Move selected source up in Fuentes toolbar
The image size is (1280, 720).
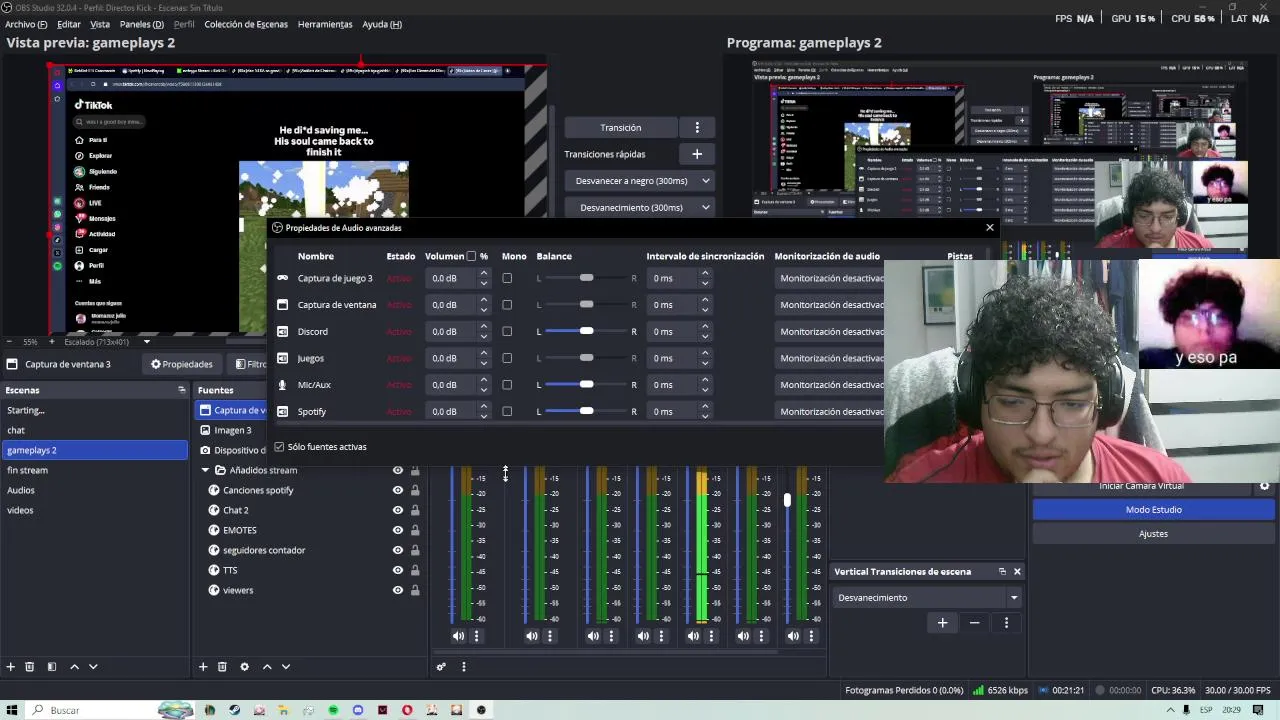267,666
